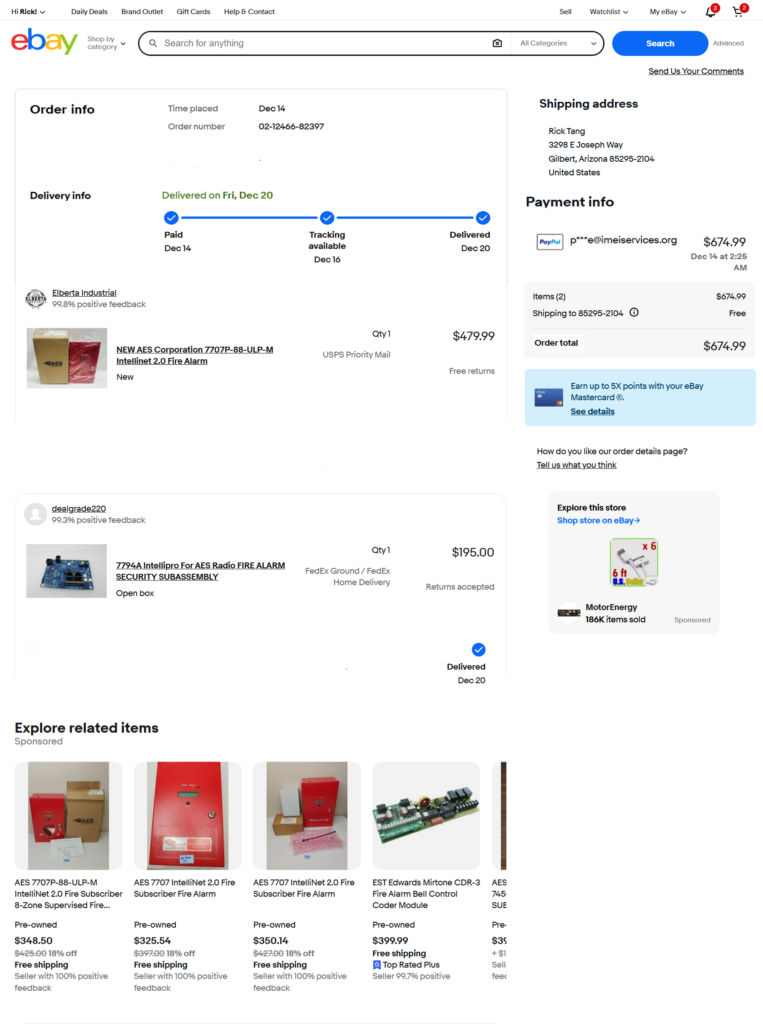Image resolution: width=763 pixels, height=1024 pixels.
Task: Click the notifications bell icon
Action: coord(711,11)
